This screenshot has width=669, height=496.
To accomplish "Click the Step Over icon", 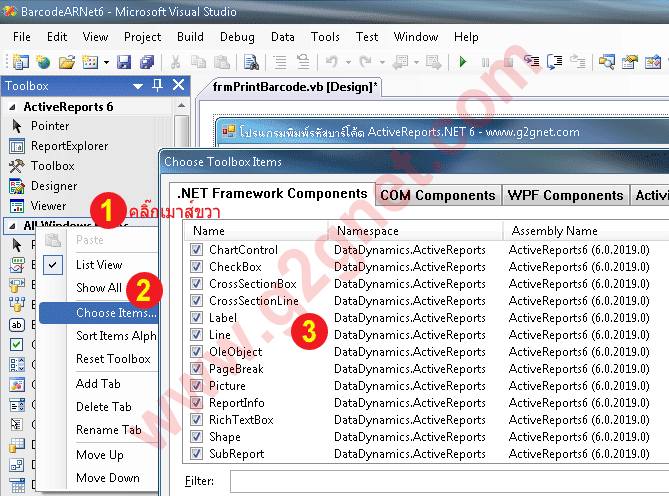I will (555, 62).
